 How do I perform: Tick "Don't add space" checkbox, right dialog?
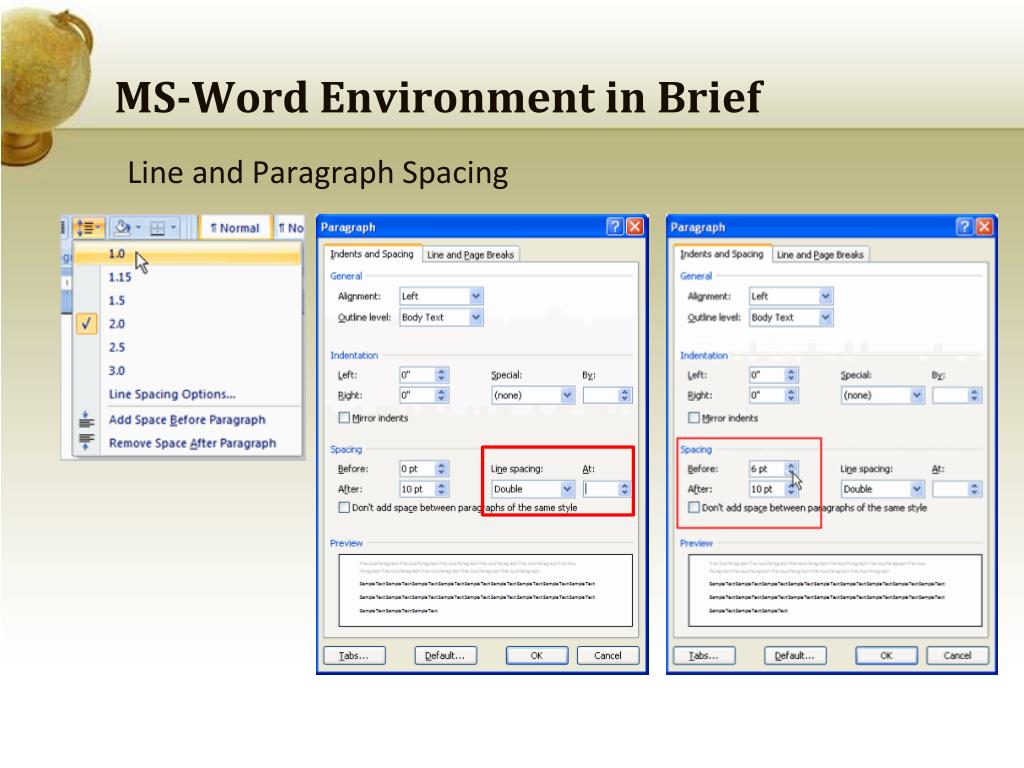coord(694,507)
